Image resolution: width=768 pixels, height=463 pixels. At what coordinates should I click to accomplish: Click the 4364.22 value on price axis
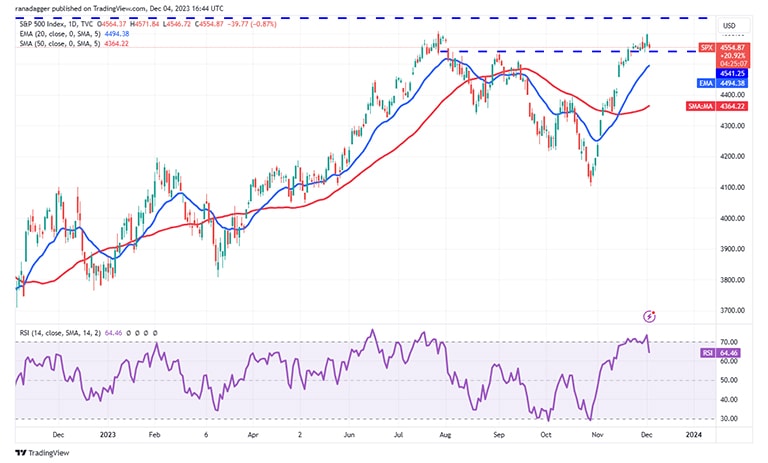coord(732,106)
